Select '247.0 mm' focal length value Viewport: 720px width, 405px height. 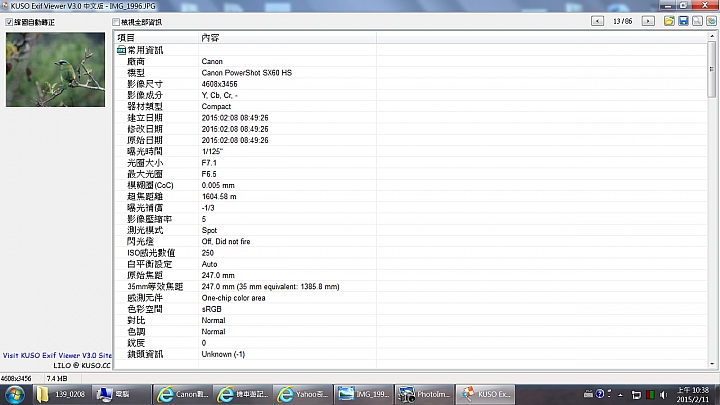[218, 275]
